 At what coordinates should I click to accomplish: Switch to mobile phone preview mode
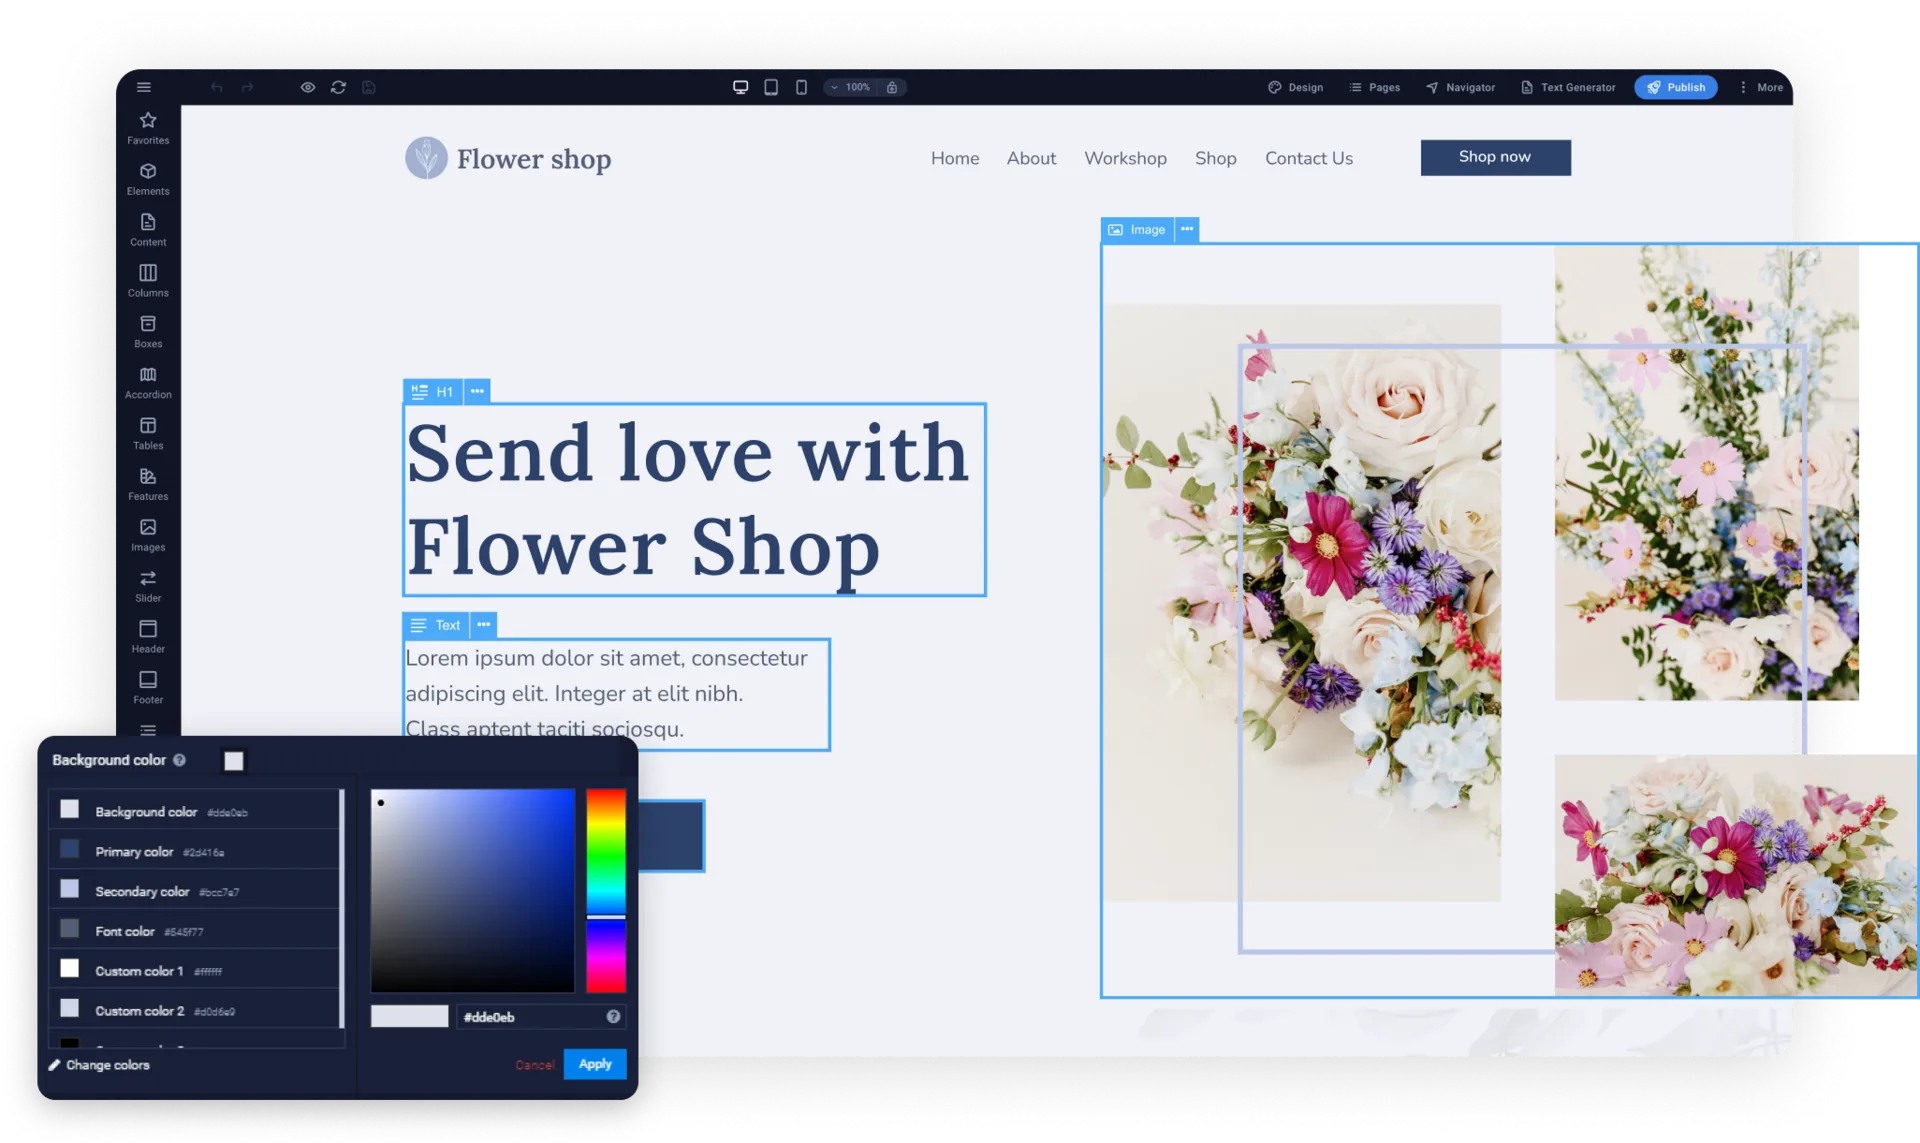pos(801,87)
